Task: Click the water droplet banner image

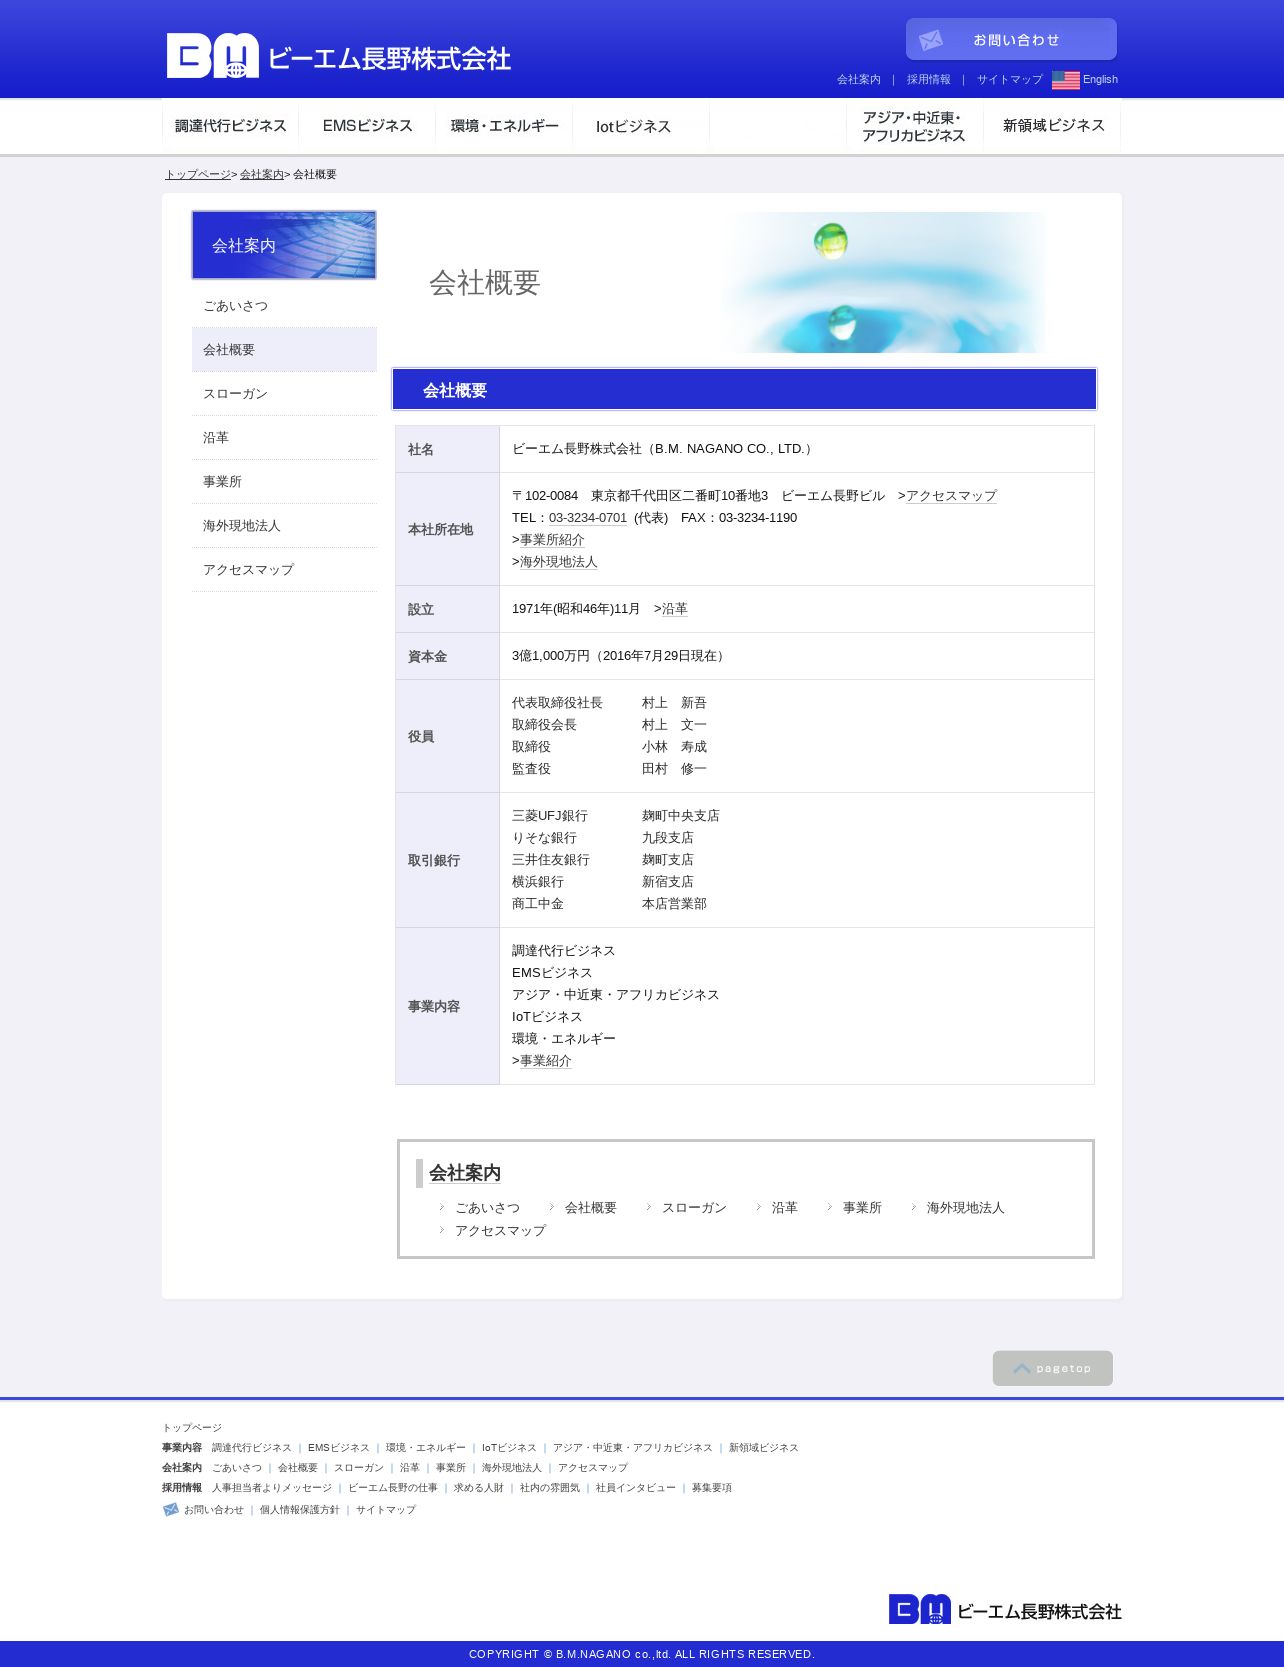Action: click(x=884, y=282)
